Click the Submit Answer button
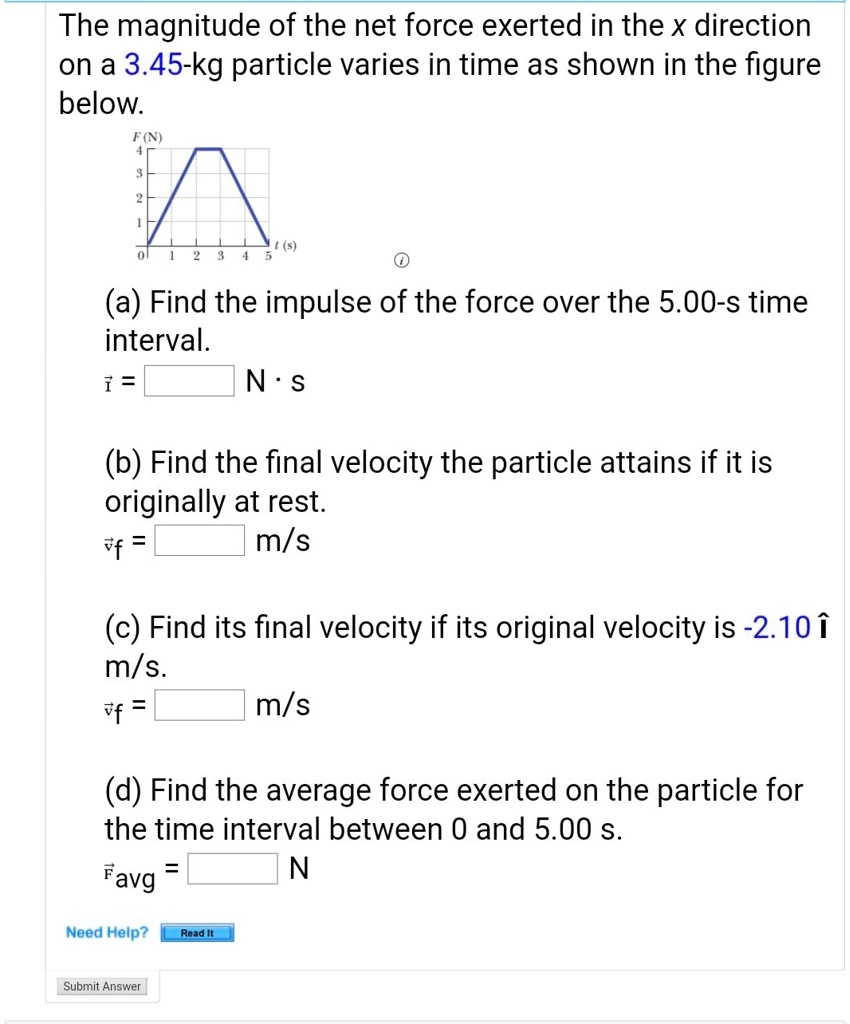850x1024 pixels. [x=101, y=986]
